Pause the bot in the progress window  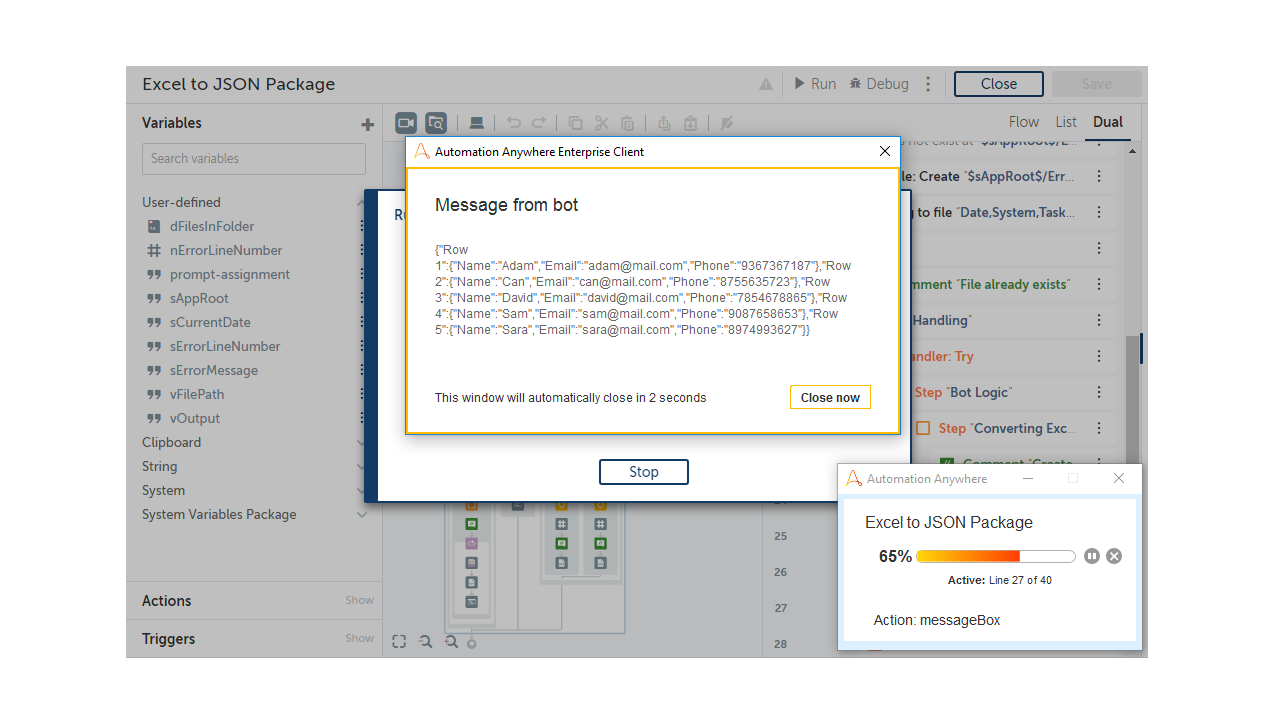[1092, 556]
